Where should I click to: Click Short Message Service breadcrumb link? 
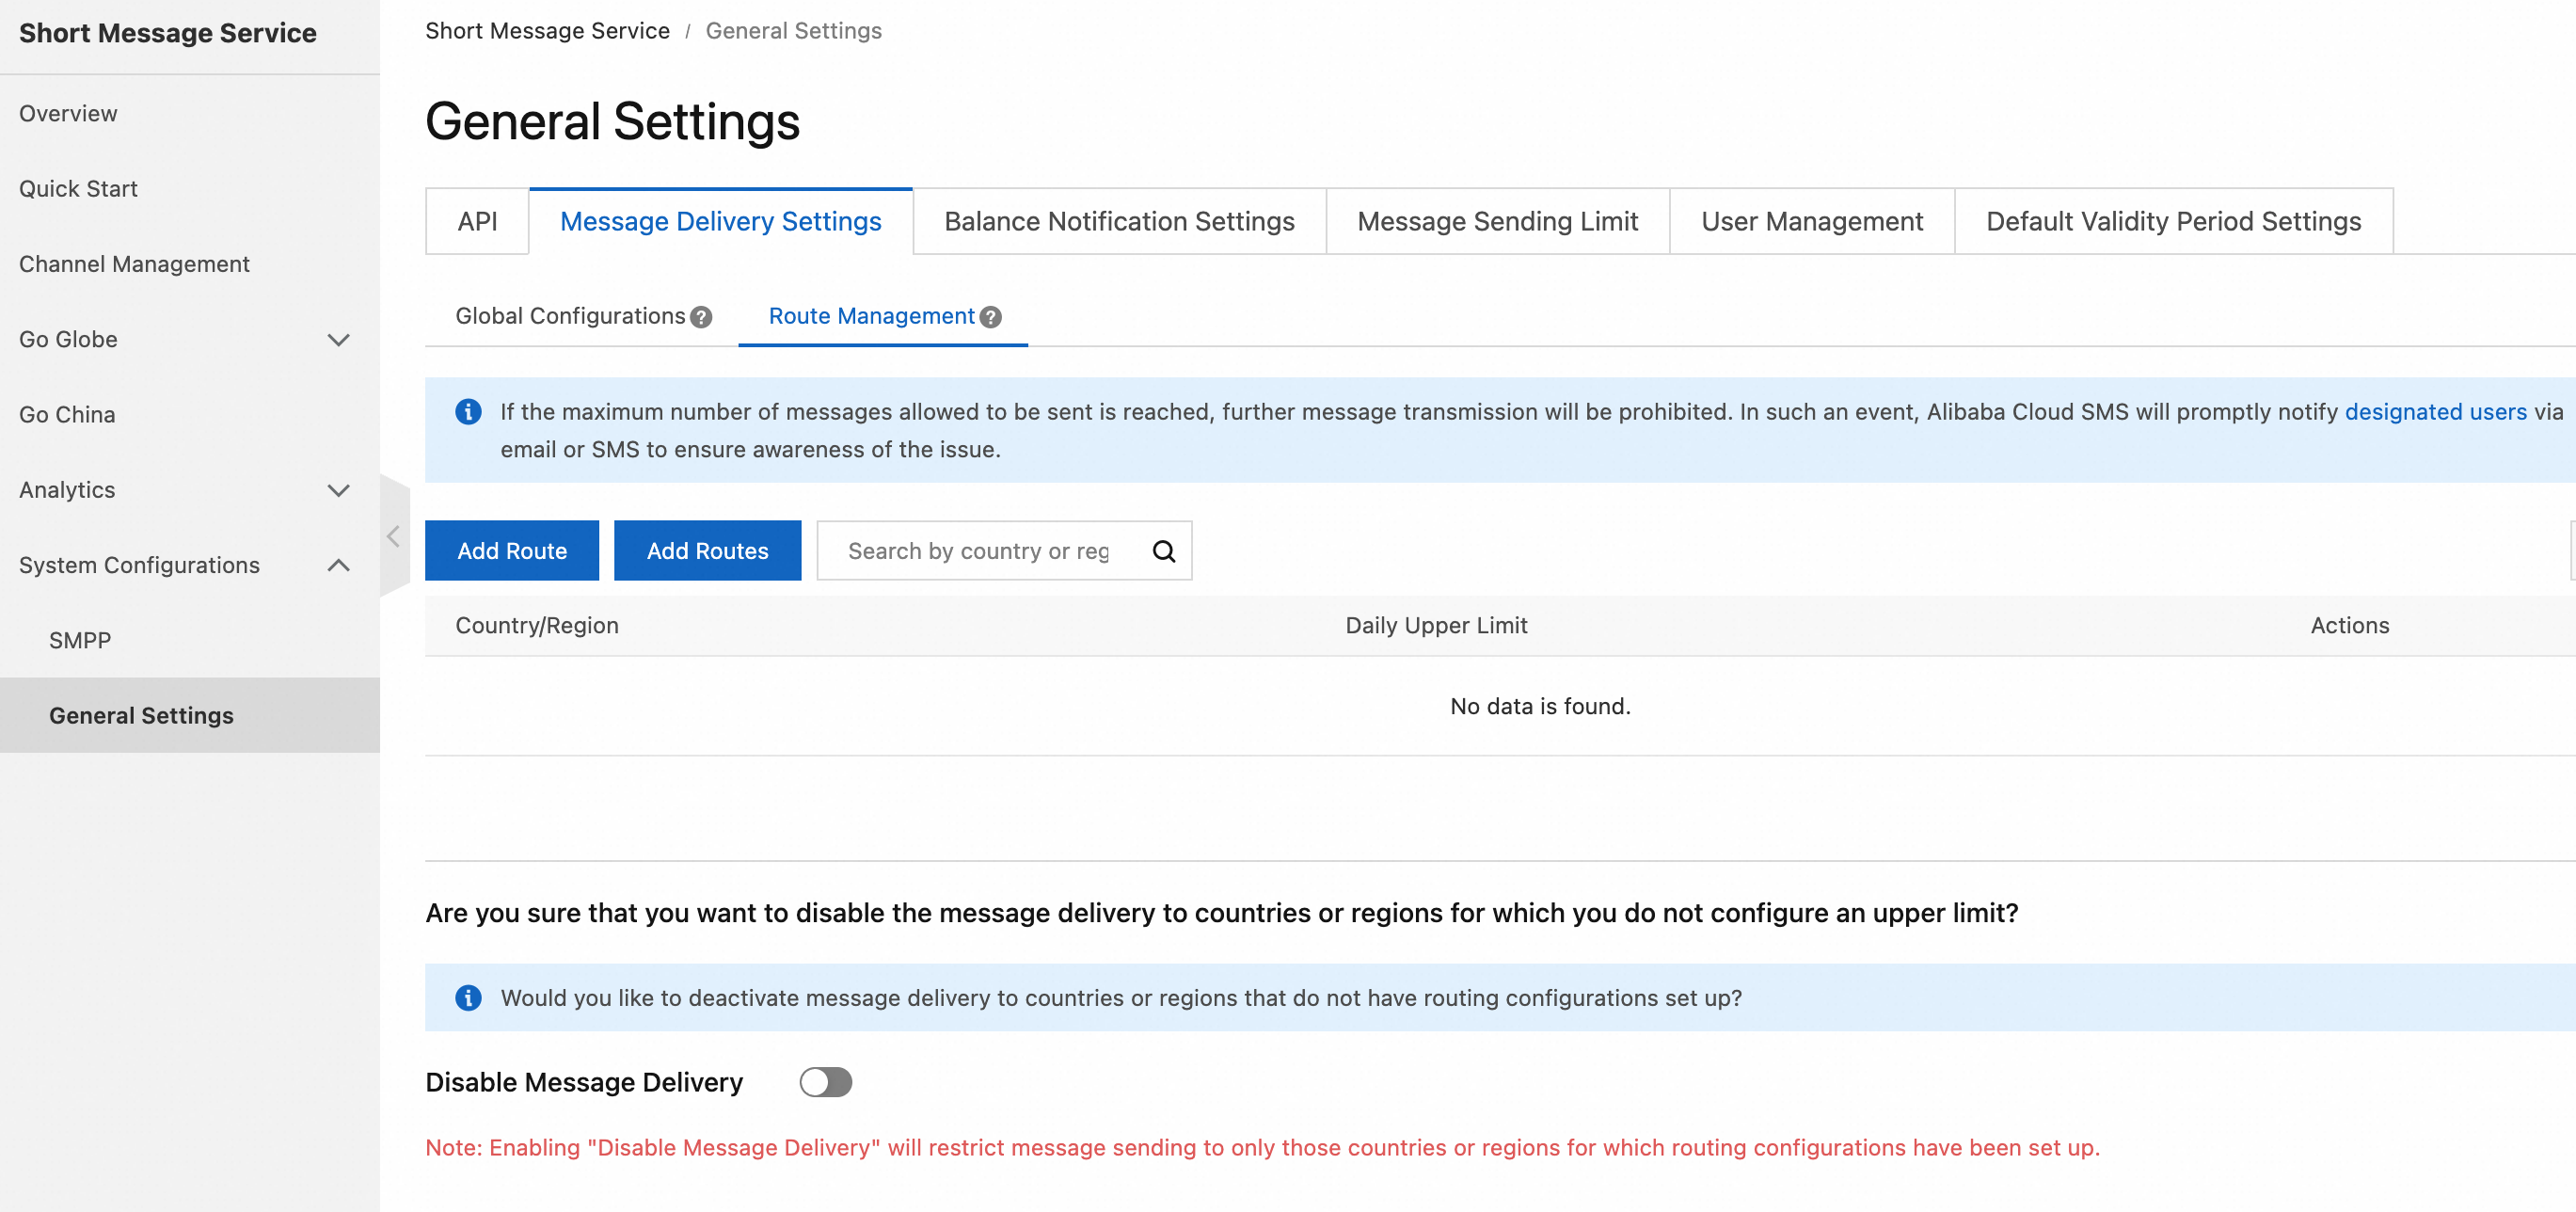[x=547, y=31]
